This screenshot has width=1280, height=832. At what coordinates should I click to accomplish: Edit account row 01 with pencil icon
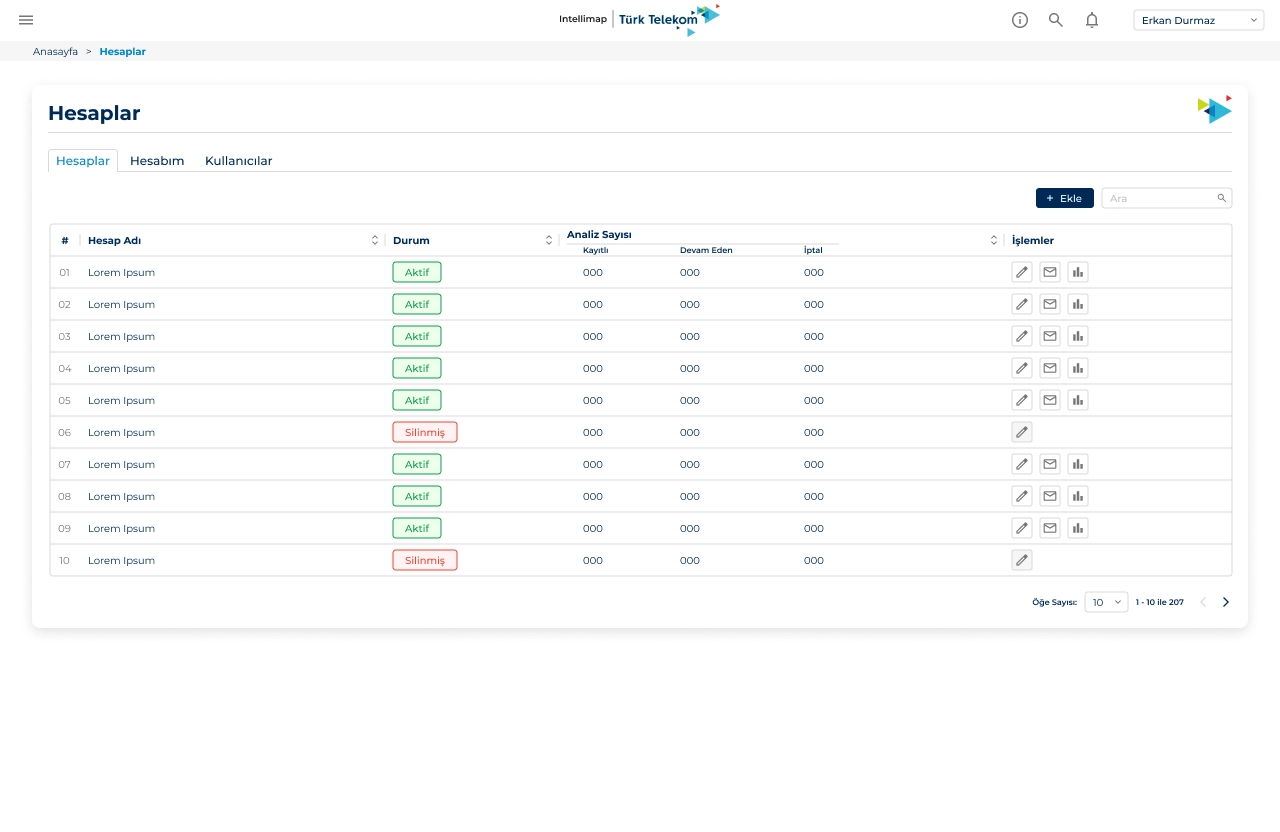[x=1022, y=272]
